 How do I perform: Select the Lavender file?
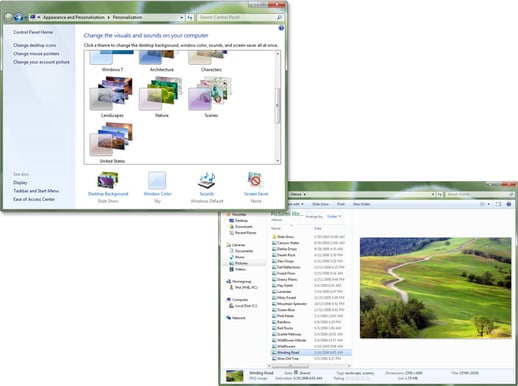pos(282,292)
